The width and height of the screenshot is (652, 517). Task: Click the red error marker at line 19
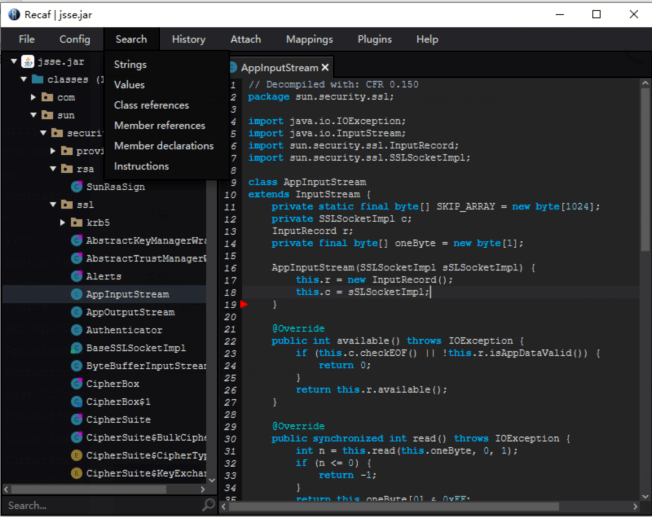[x=244, y=304]
